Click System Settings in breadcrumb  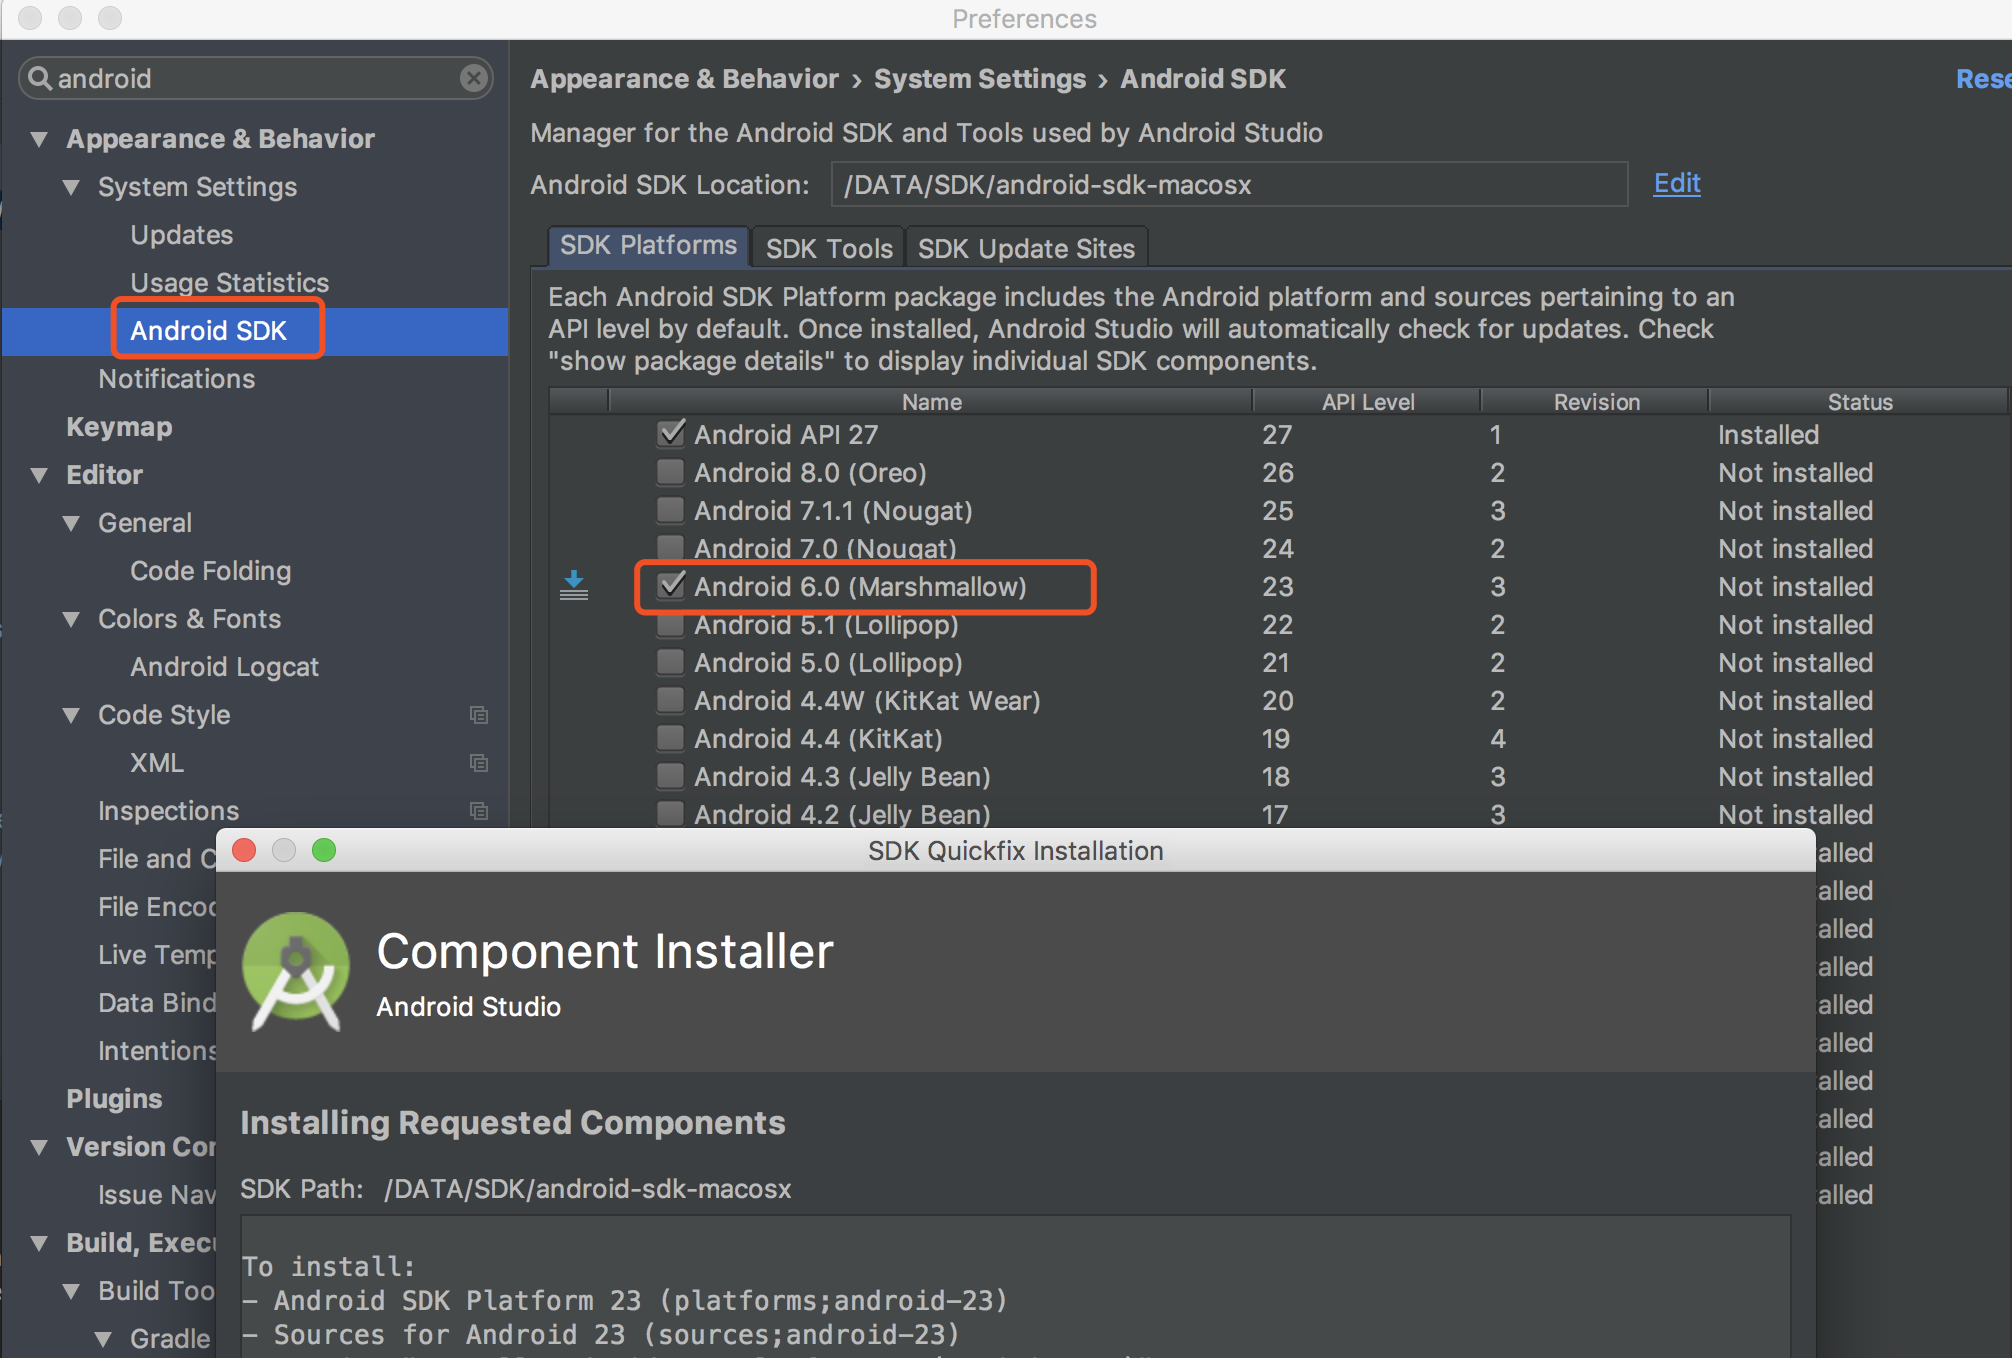pos(979,79)
